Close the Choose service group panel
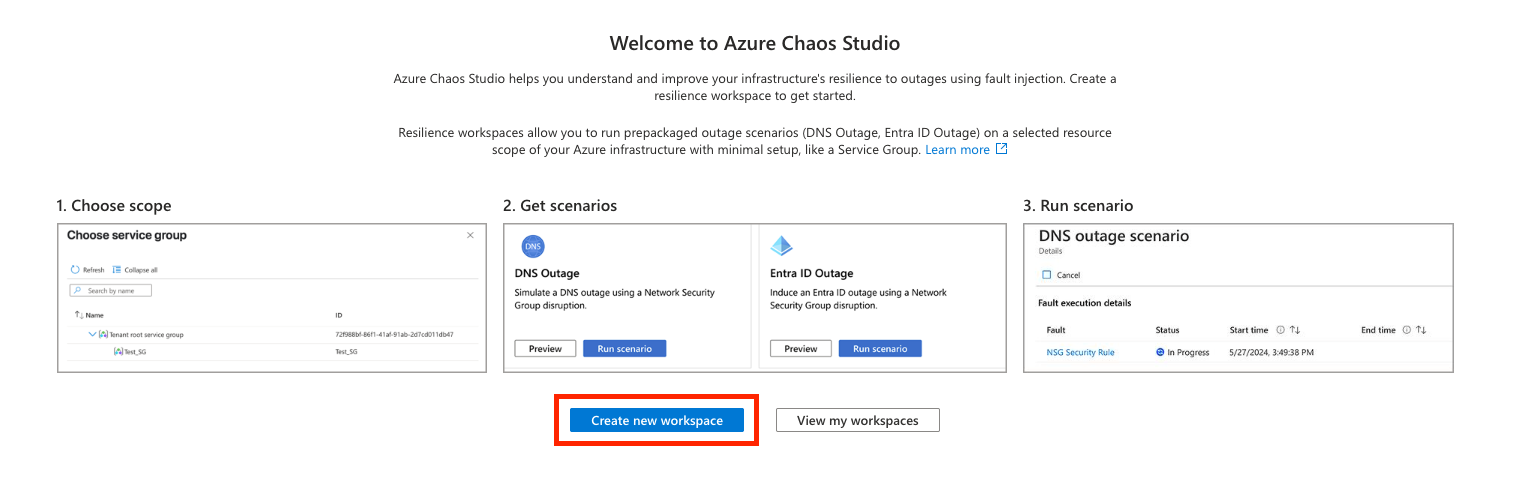This screenshot has width=1527, height=501. tap(470, 235)
